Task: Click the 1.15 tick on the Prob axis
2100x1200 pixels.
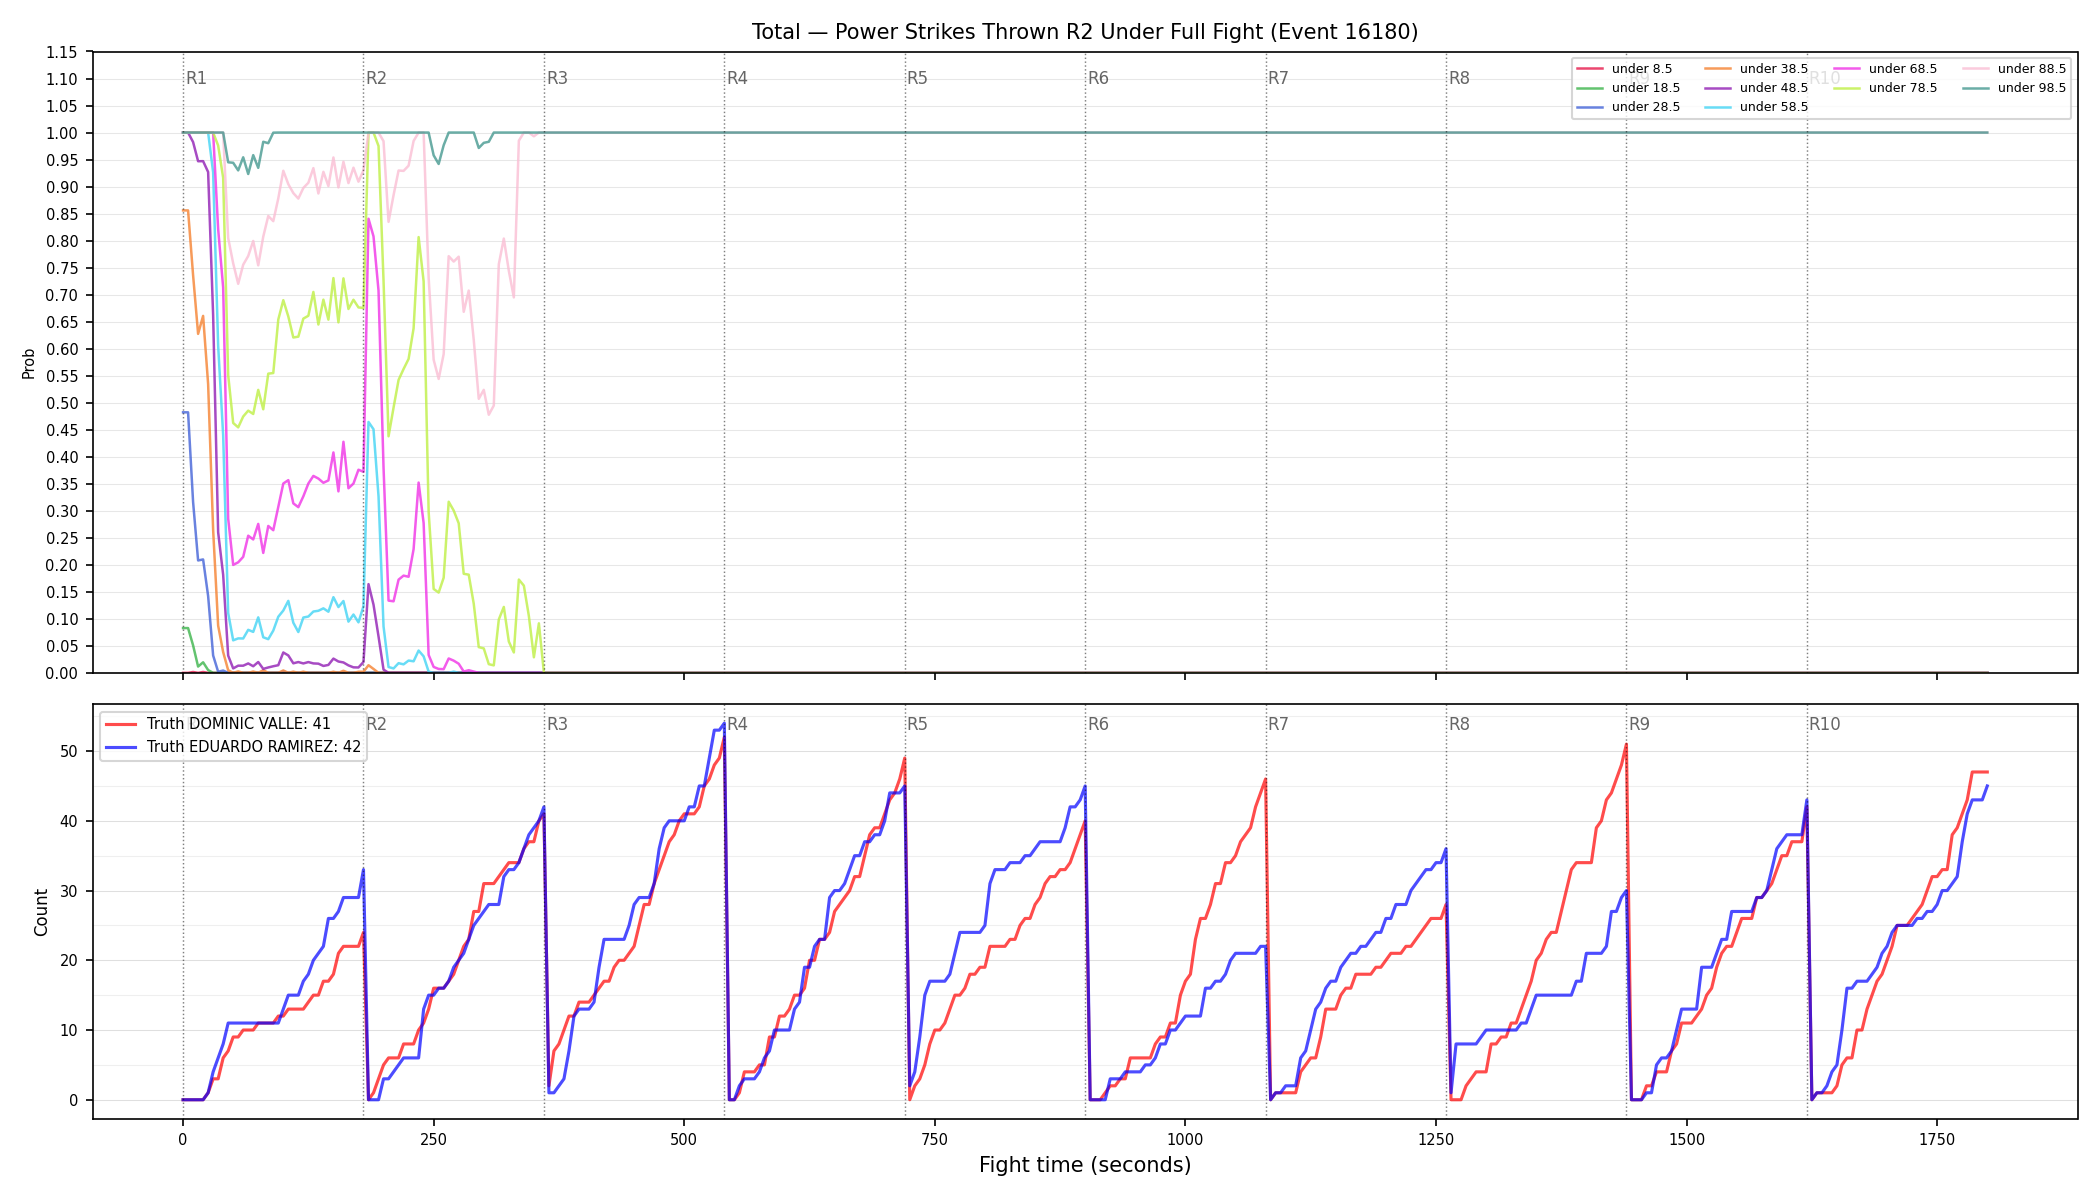Action: point(62,52)
